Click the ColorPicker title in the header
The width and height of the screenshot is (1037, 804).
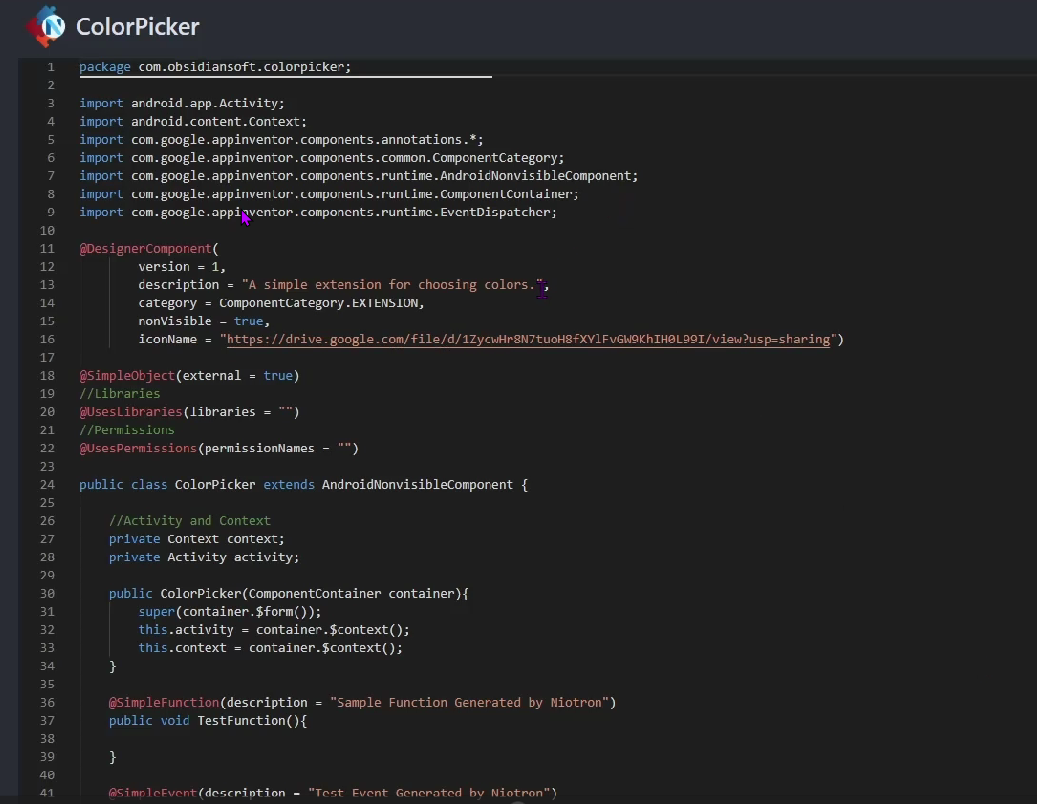point(137,27)
